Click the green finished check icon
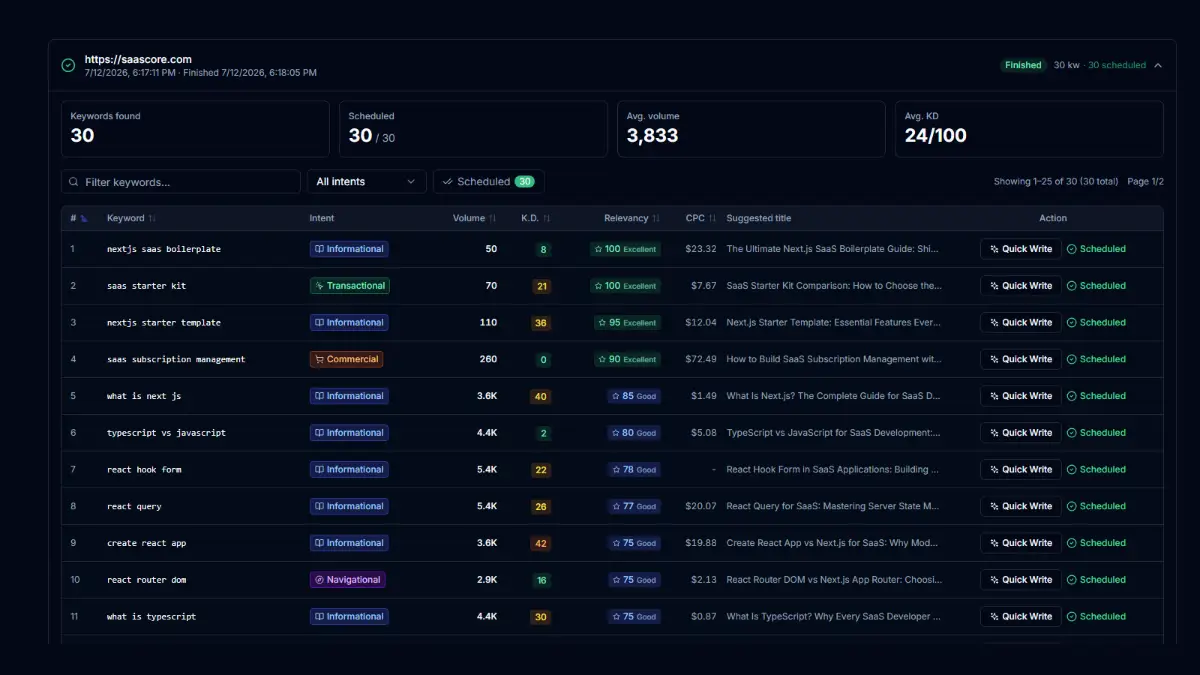 pos(68,65)
